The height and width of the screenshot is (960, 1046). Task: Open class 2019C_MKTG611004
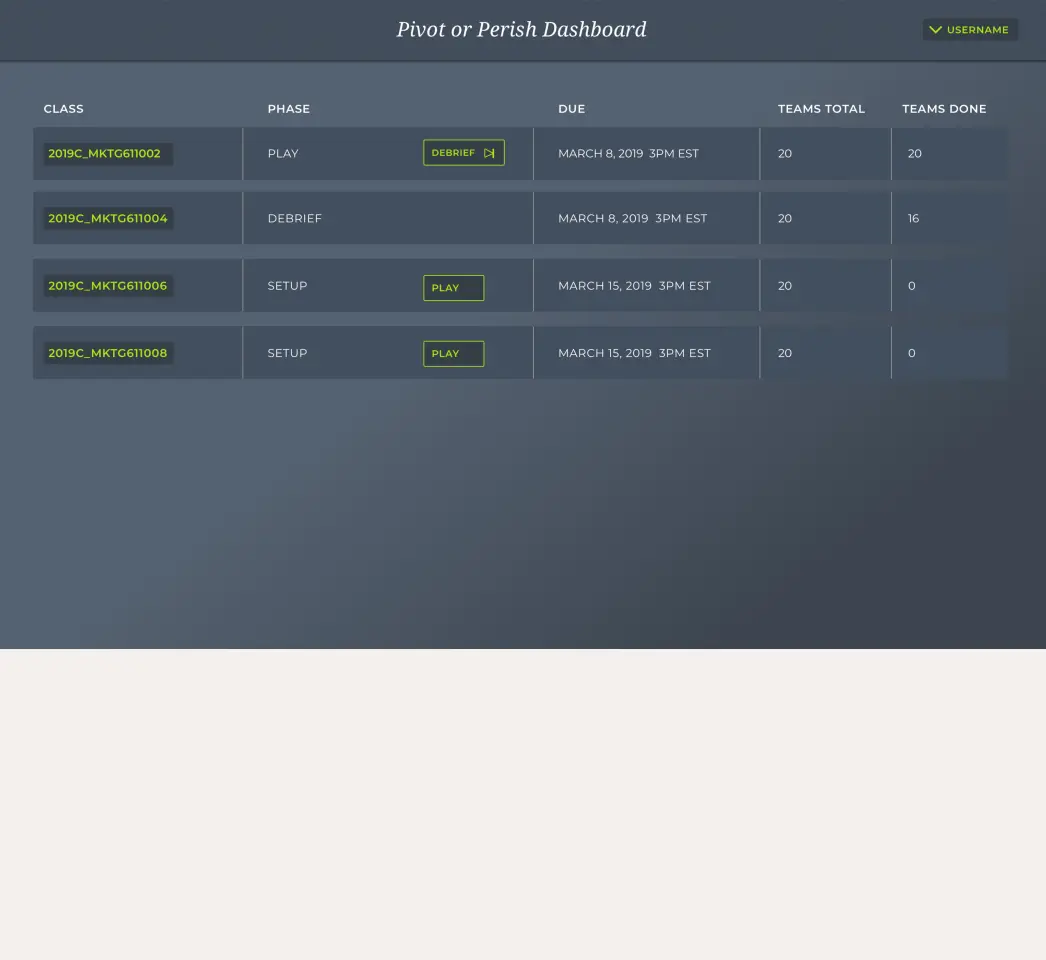[108, 218]
